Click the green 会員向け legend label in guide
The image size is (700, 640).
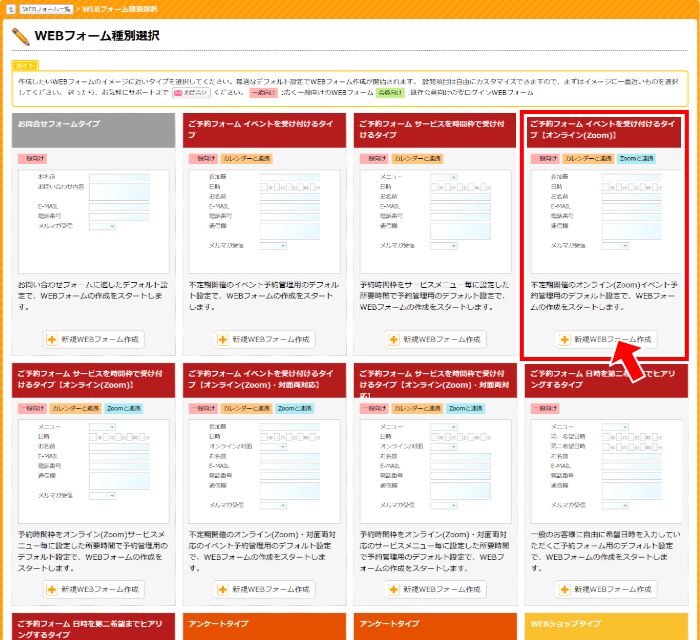(x=390, y=93)
